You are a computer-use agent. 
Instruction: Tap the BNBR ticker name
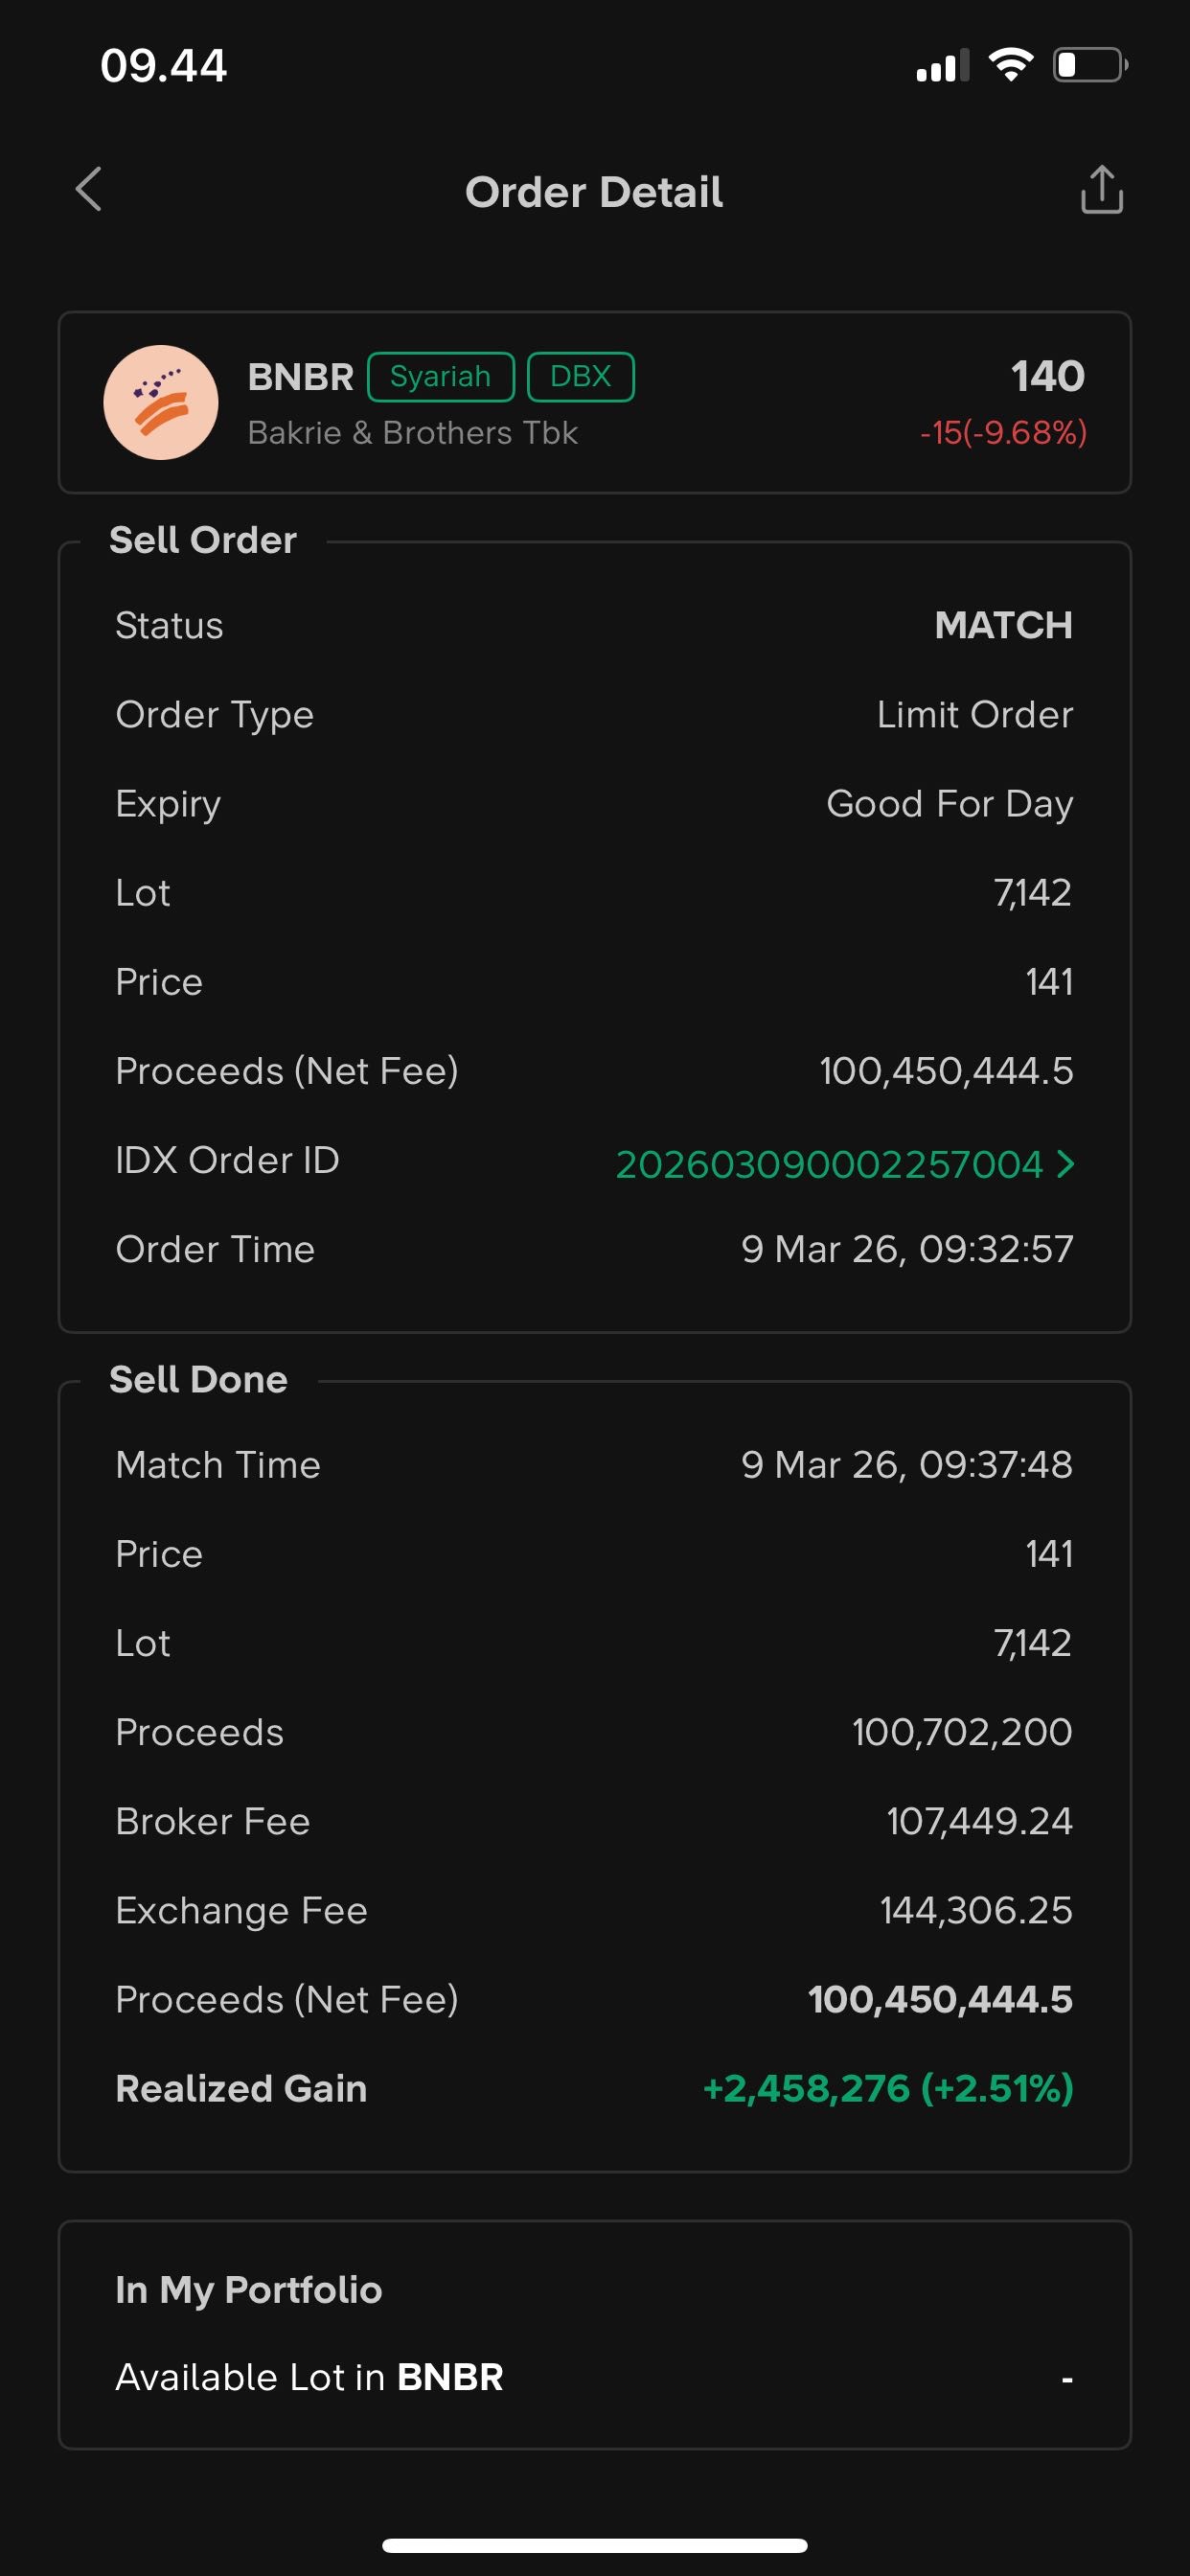tap(300, 377)
